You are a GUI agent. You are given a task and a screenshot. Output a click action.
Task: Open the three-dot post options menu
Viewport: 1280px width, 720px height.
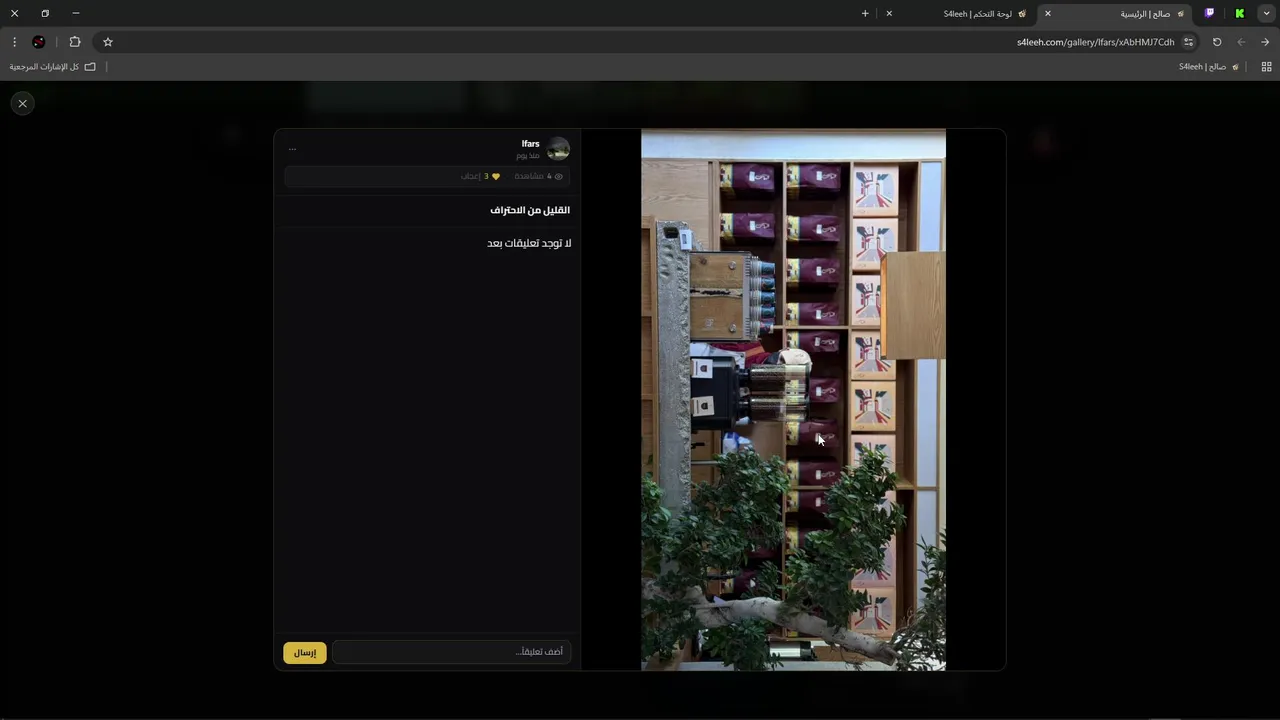[x=292, y=148]
